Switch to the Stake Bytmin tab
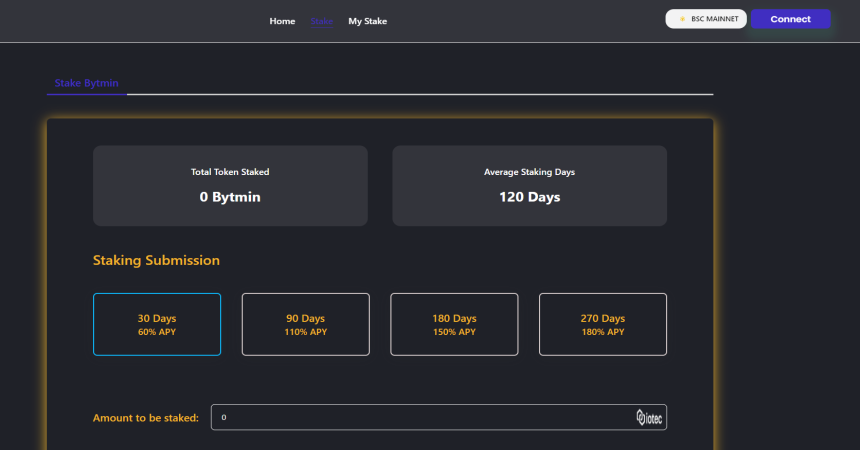 click(87, 83)
